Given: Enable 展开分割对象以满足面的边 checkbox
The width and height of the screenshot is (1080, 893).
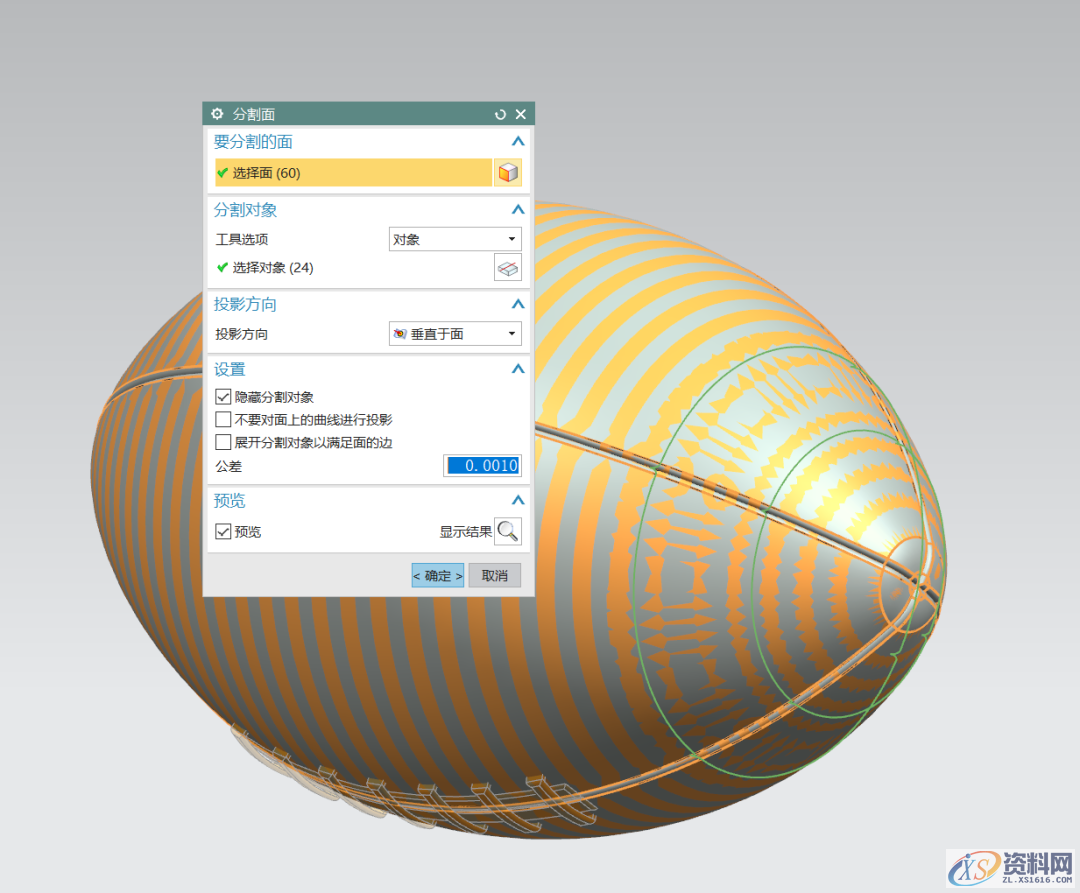Looking at the screenshot, I should coord(223,441).
